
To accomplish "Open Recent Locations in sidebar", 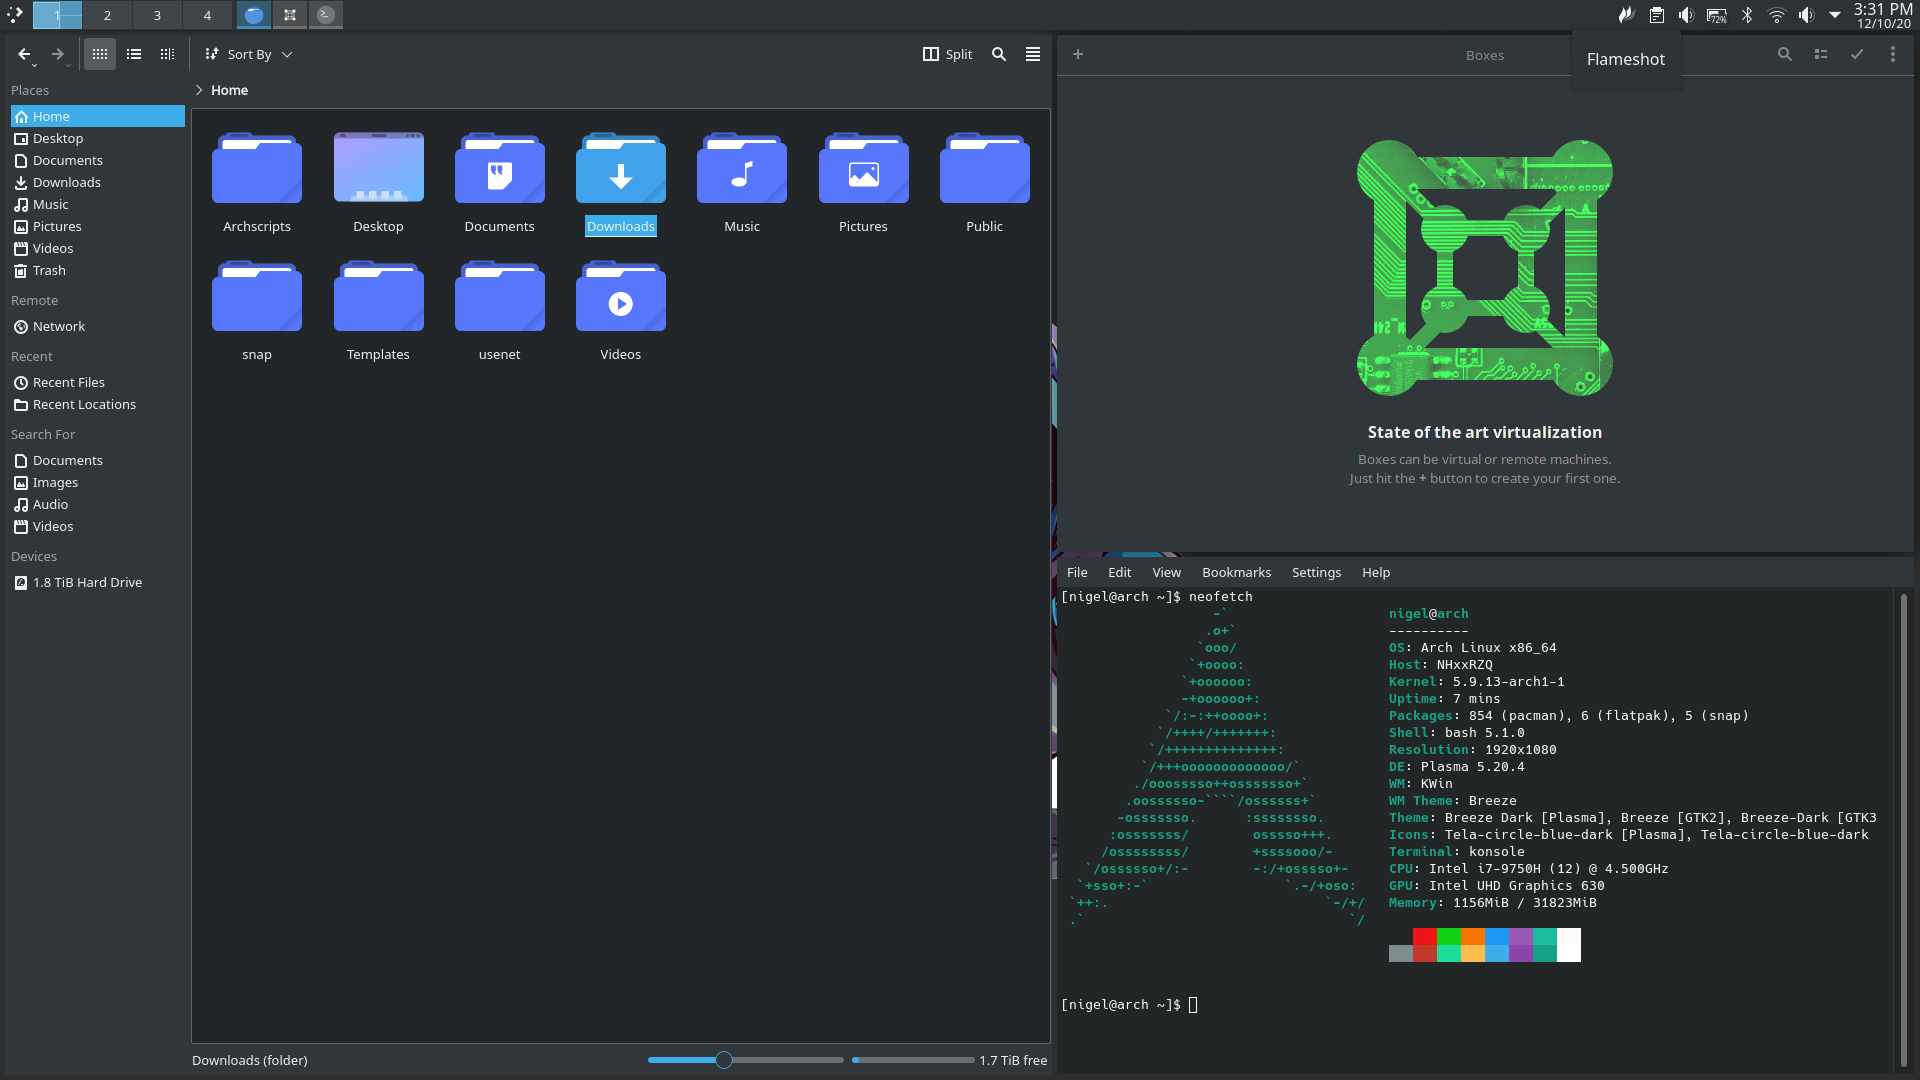I will coord(98,404).
